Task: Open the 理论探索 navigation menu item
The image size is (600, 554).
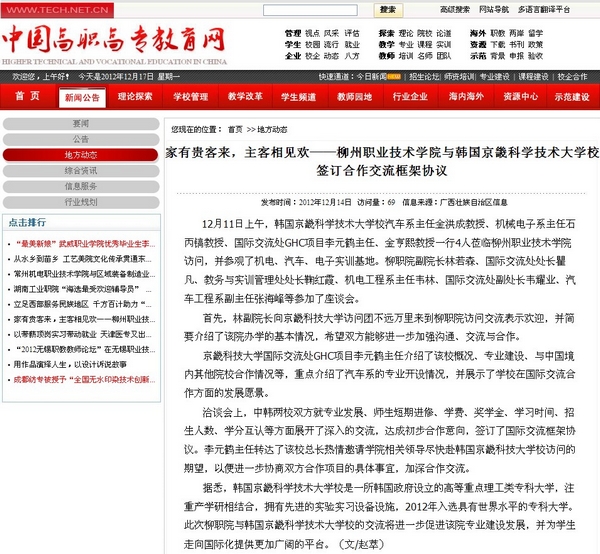Action: 135,97
